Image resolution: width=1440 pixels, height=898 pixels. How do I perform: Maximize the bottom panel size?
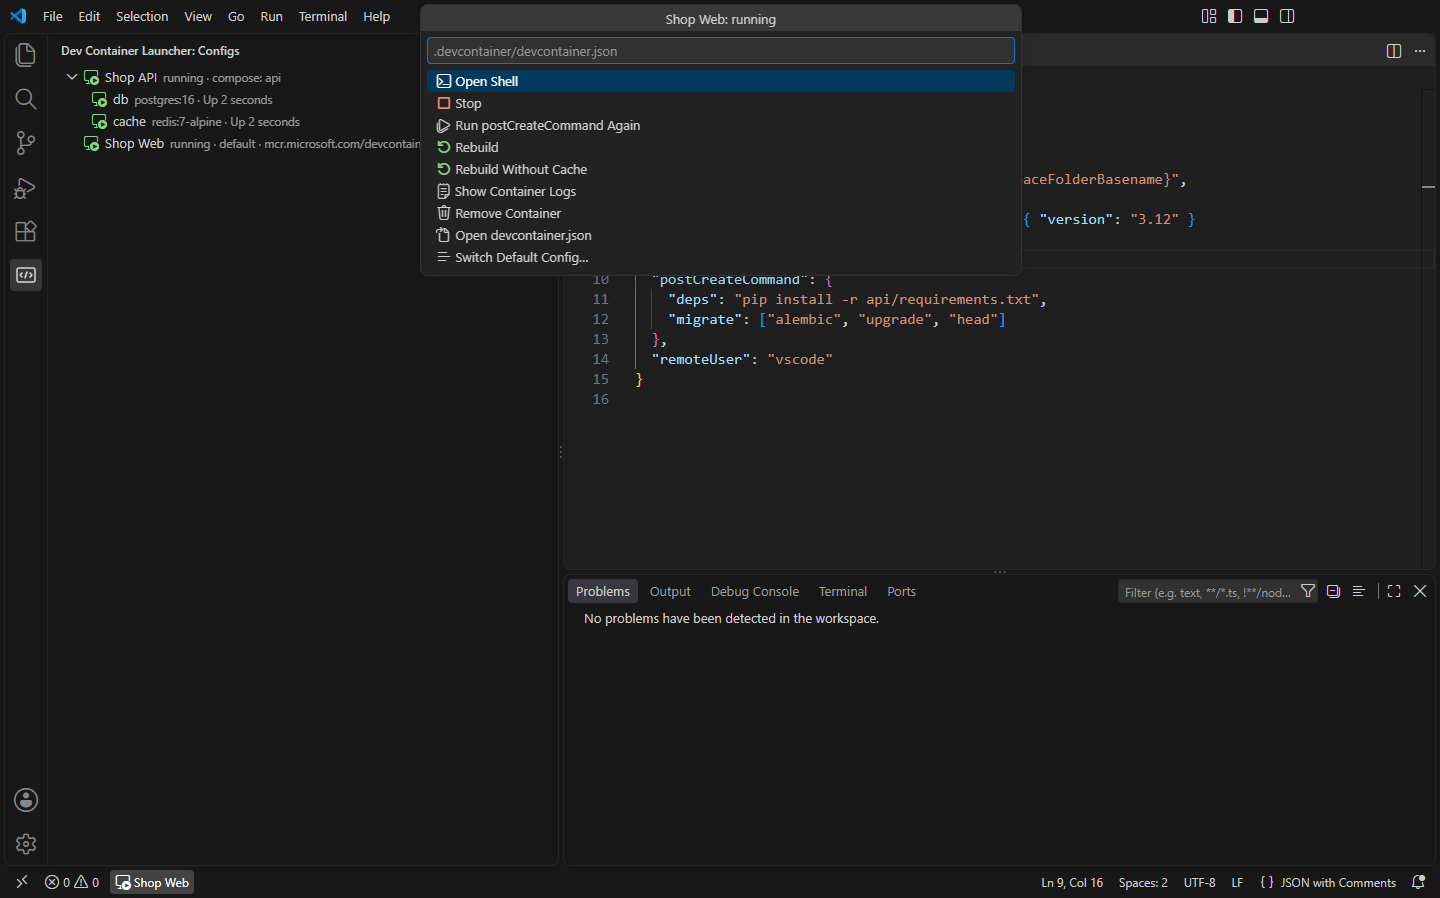pos(1394,592)
